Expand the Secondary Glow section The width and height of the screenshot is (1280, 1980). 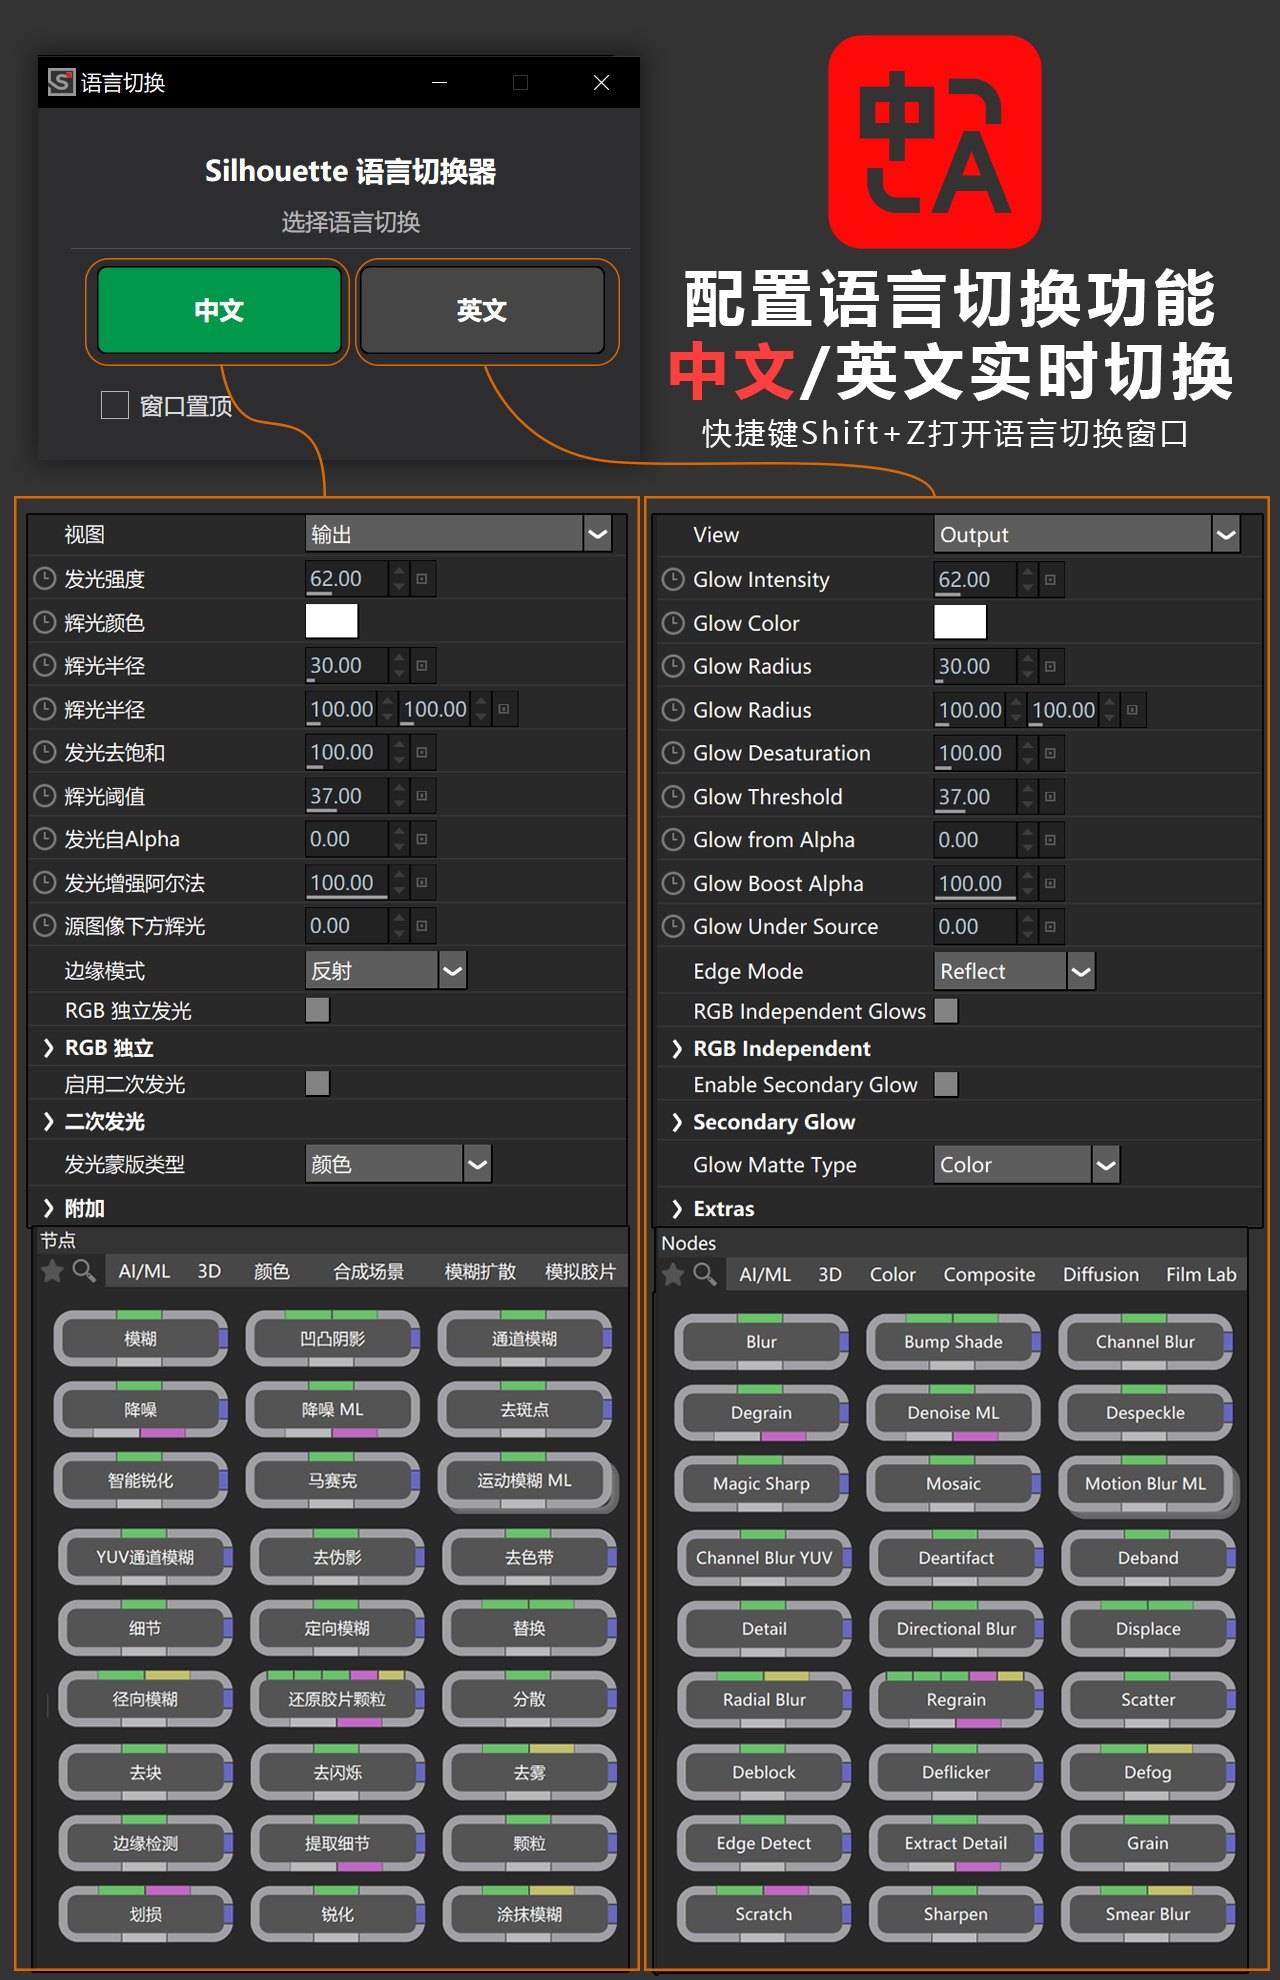[x=677, y=1122]
